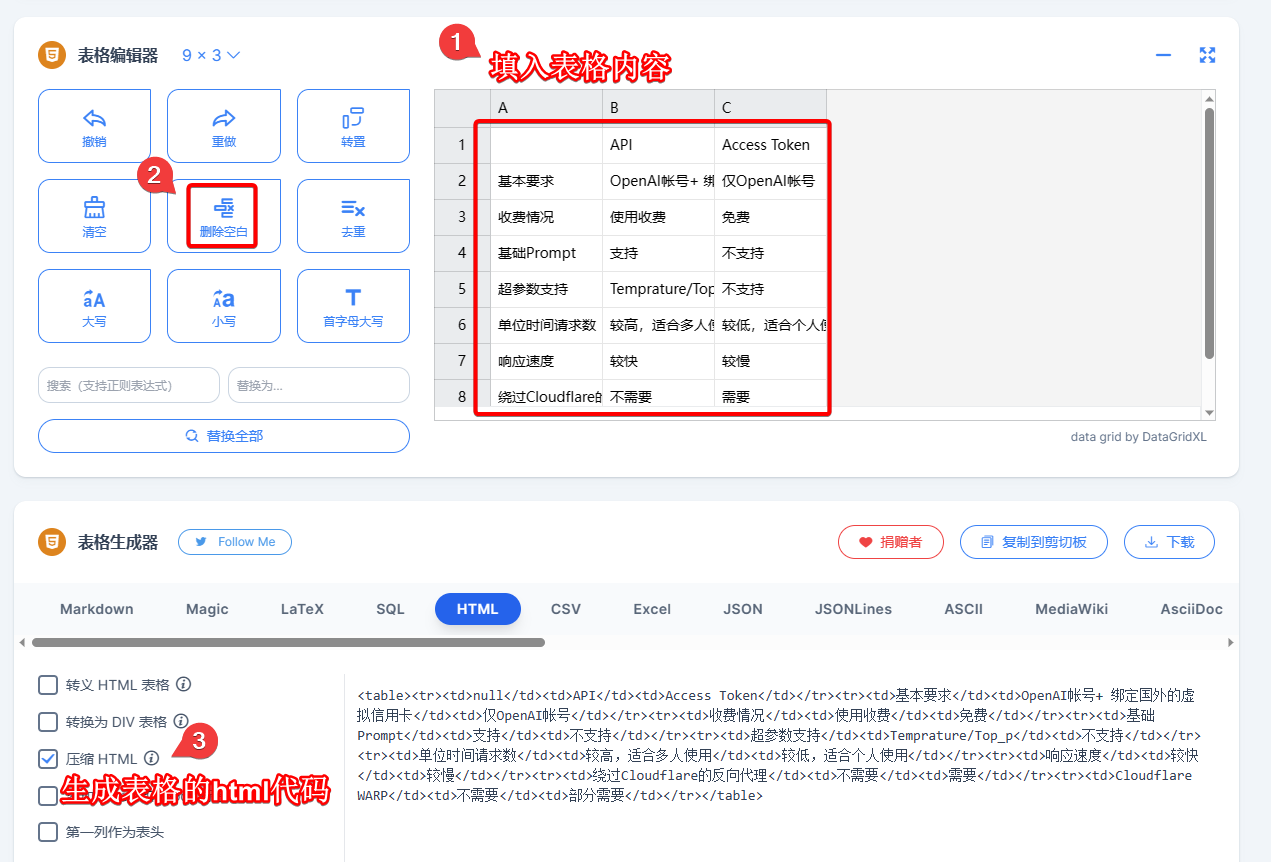Enter fullscreen with the expand icon
Viewport: 1271px width, 862px height.
[x=1207, y=55]
